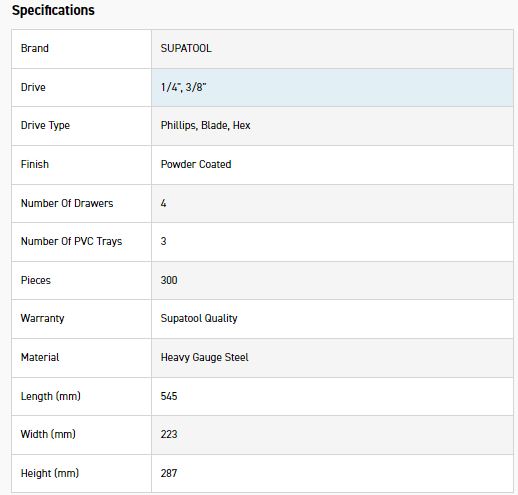Select the Width (mm) value 223
The height and width of the screenshot is (495, 518).
(169, 434)
